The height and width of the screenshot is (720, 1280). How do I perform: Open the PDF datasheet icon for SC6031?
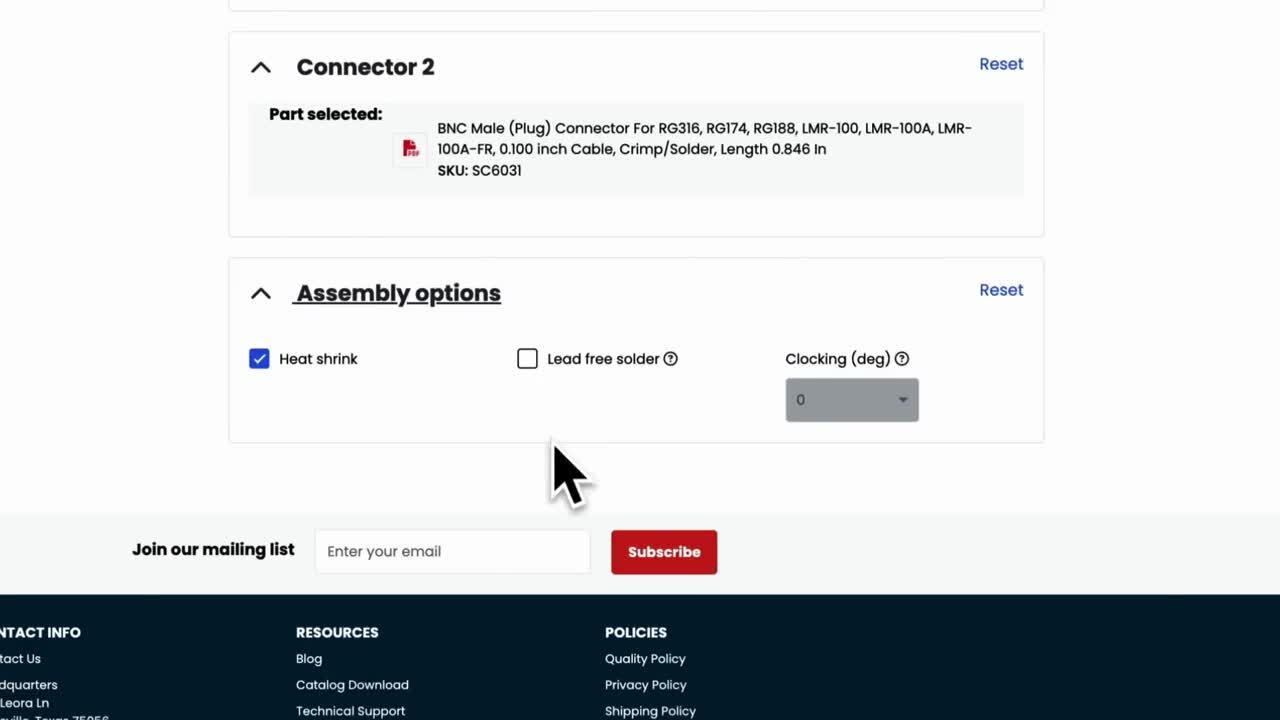pyautogui.click(x=410, y=149)
